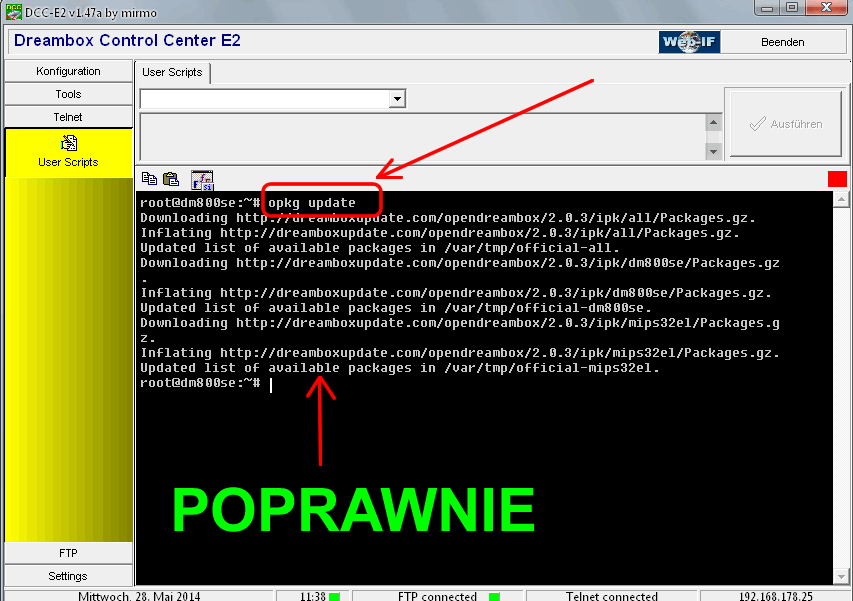This screenshot has width=853, height=601.
Task: Click the User Scripts sidebar icon
Action: click(x=68, y=144)
